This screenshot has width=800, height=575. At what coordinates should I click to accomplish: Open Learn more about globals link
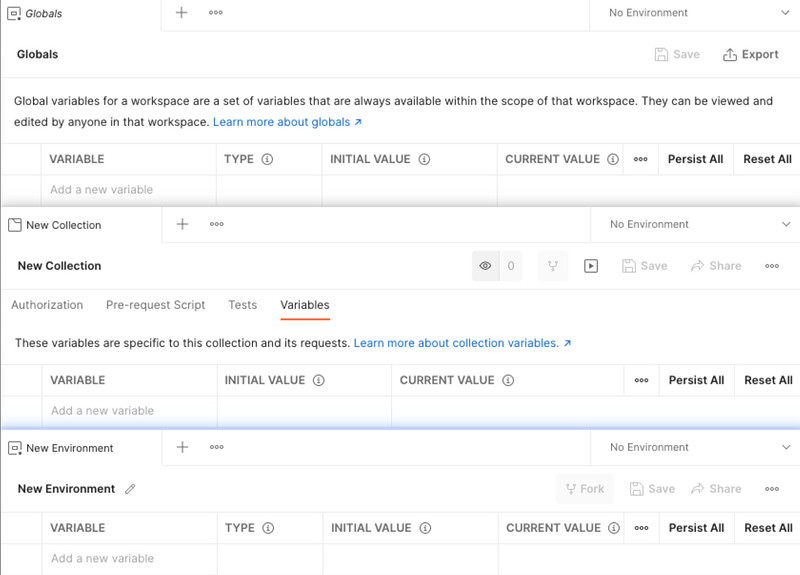[x=287, y=122]
